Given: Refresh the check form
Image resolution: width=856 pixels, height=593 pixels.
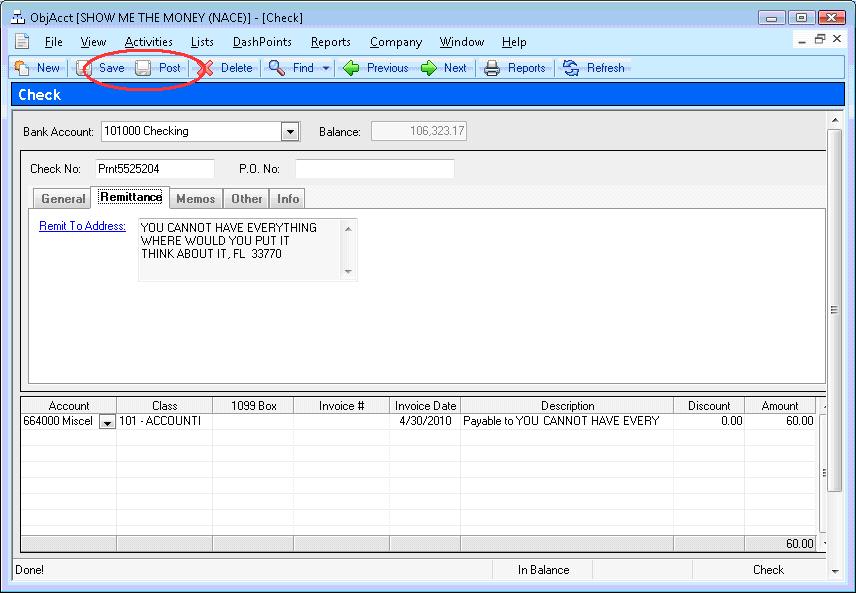Looking at the screenshot, I should pyautogui.click(x=571, y=68).
